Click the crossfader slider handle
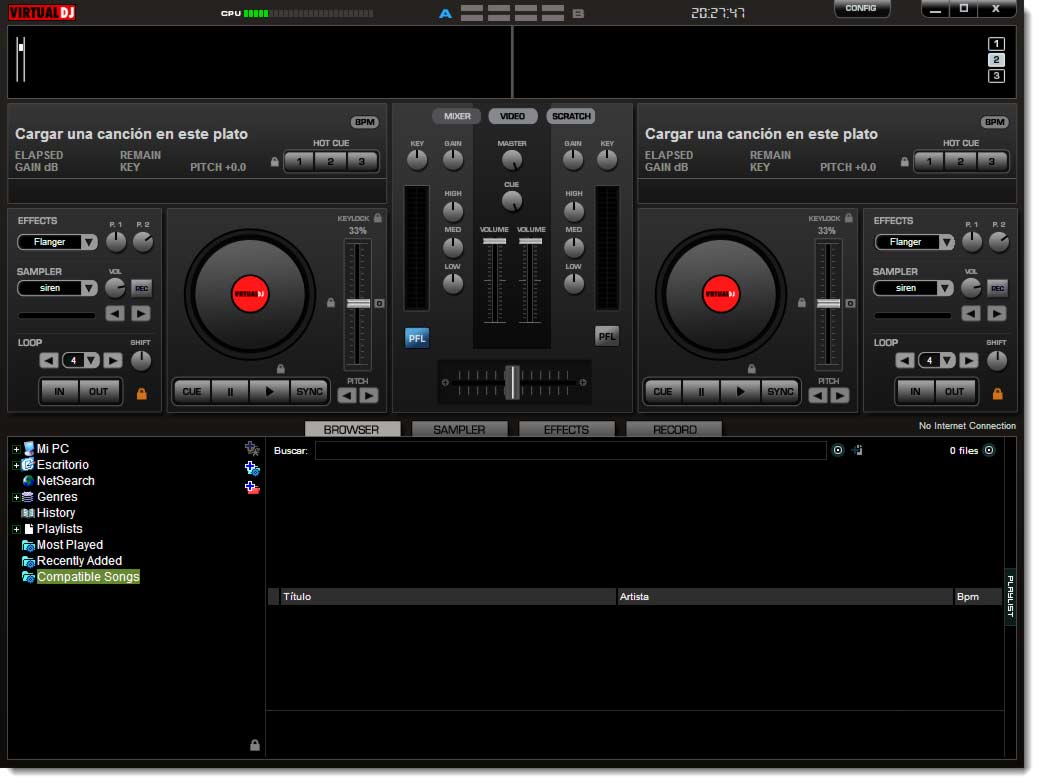Screen dimensions: 1039x783 tap(512, 382)
